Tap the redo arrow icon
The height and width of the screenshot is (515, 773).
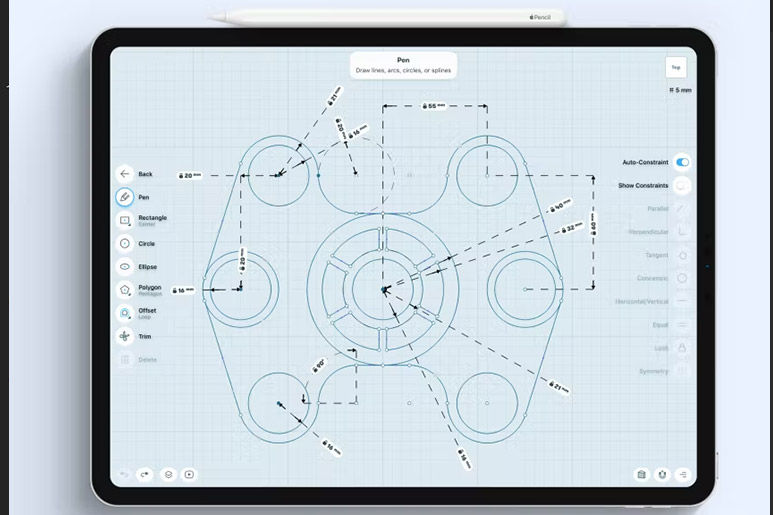click(x=144, y=475)
